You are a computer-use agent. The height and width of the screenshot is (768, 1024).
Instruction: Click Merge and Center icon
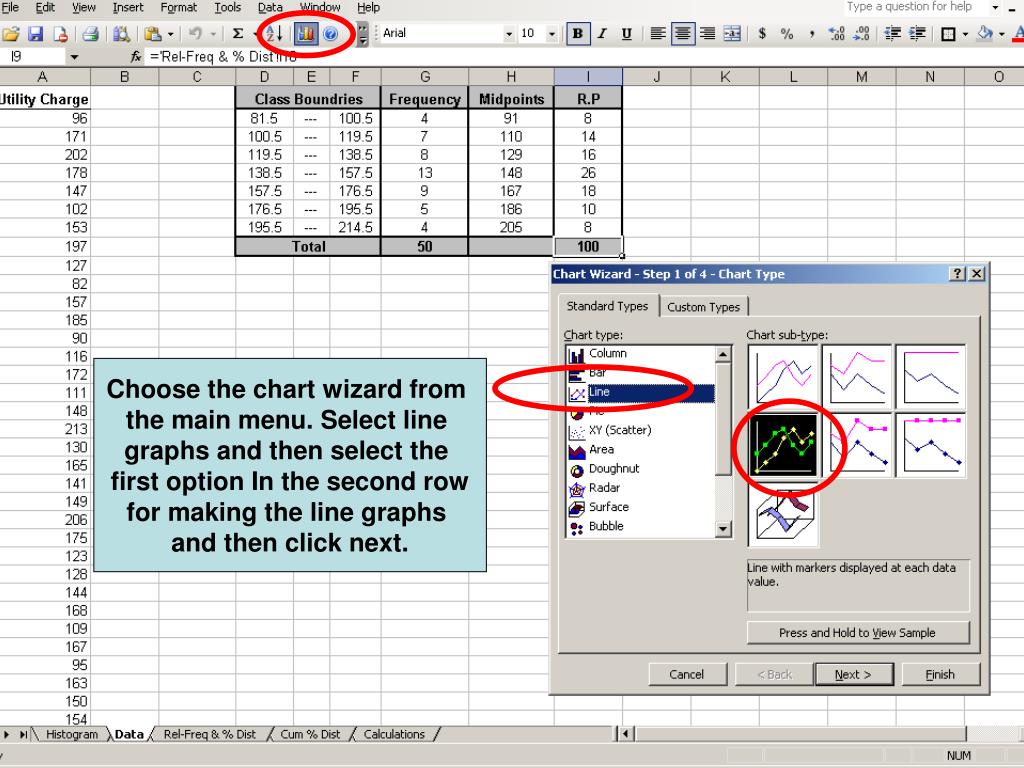pyautogui.click(x=732, y=33)
